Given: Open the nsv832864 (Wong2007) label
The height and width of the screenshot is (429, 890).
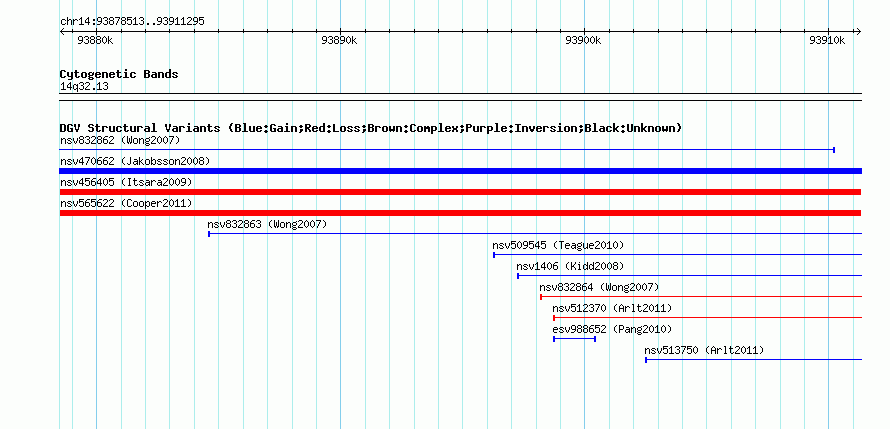Looking at the screenshot, I should 599,287.
